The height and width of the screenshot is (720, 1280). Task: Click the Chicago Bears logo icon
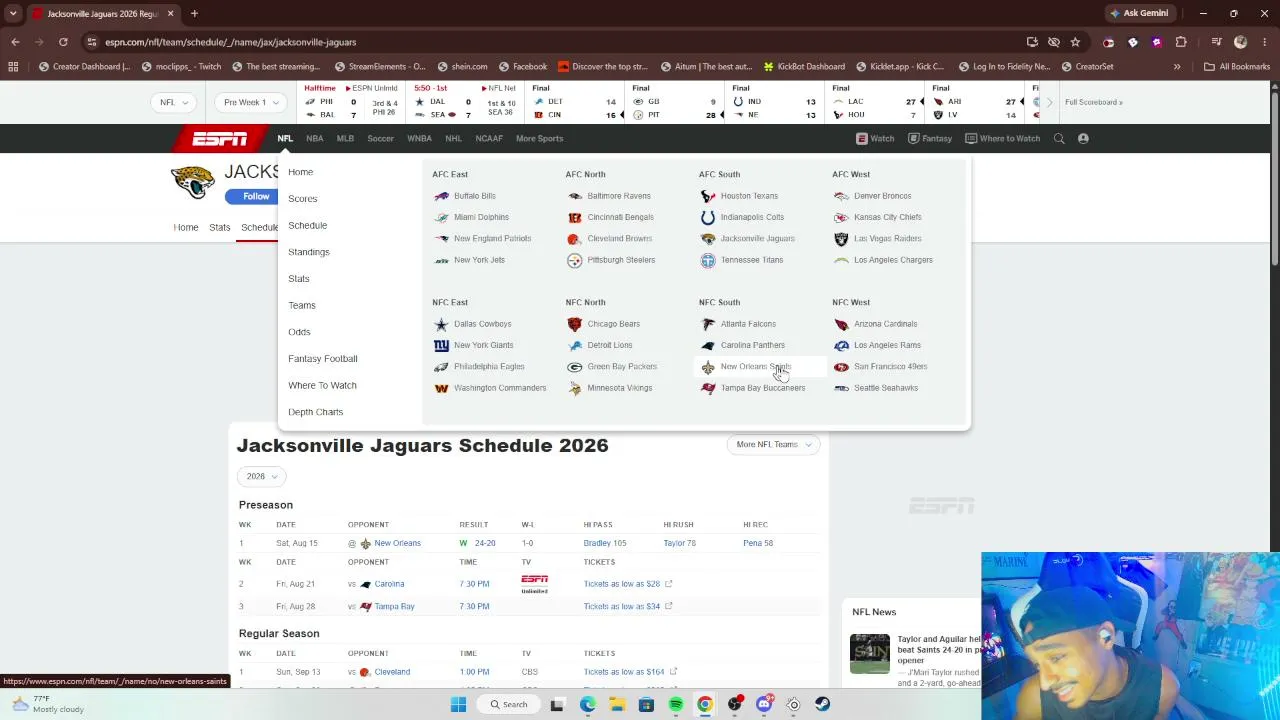coord(574,324)
